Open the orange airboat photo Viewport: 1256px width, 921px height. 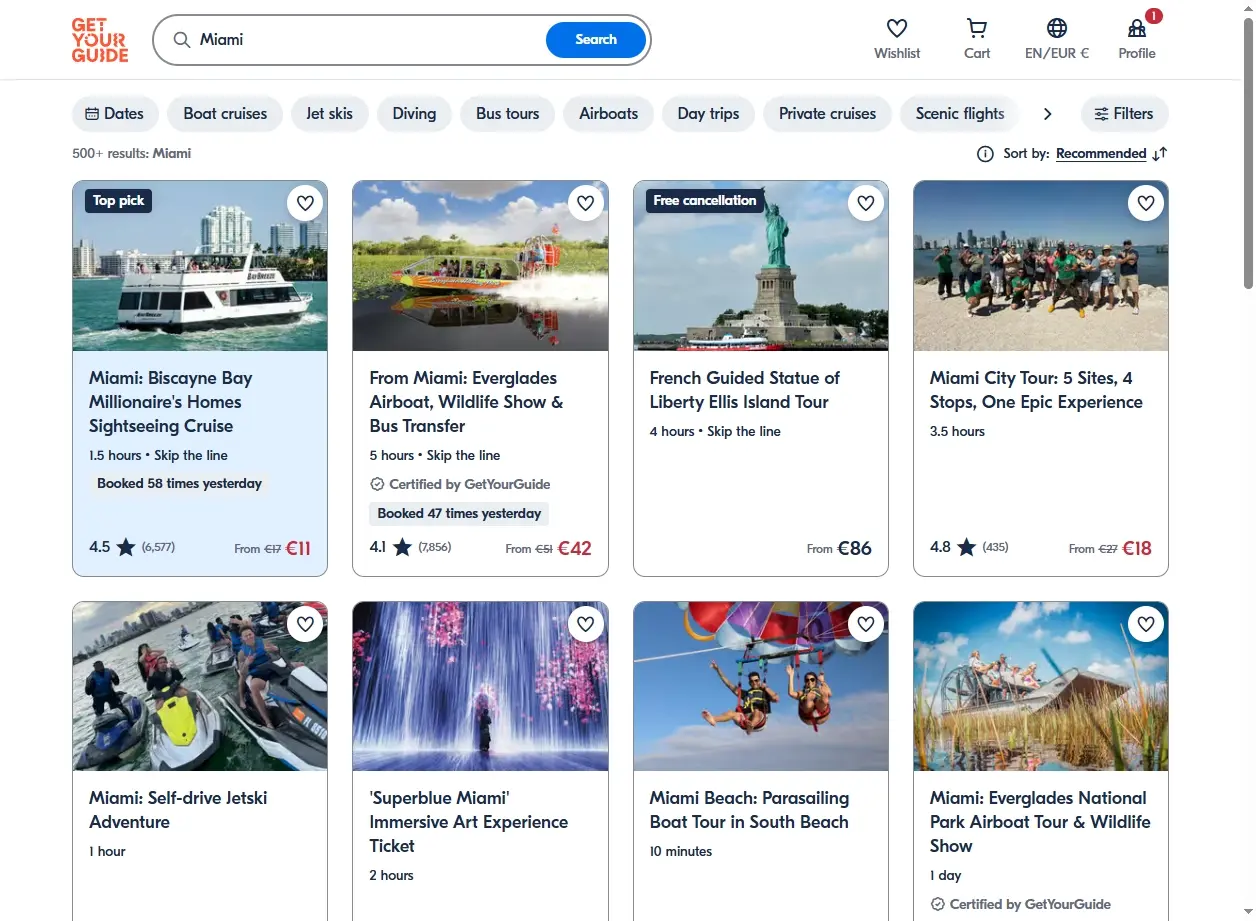tap(480, 266)
